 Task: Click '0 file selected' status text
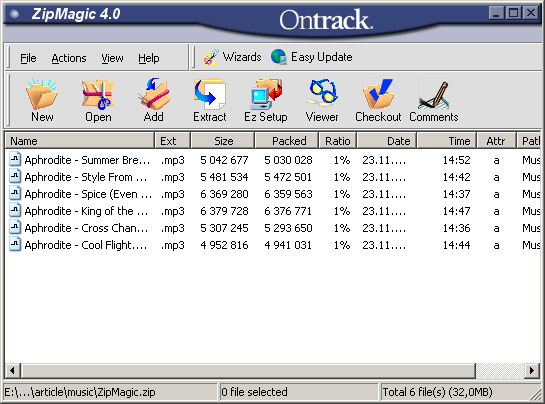point(254,392)
